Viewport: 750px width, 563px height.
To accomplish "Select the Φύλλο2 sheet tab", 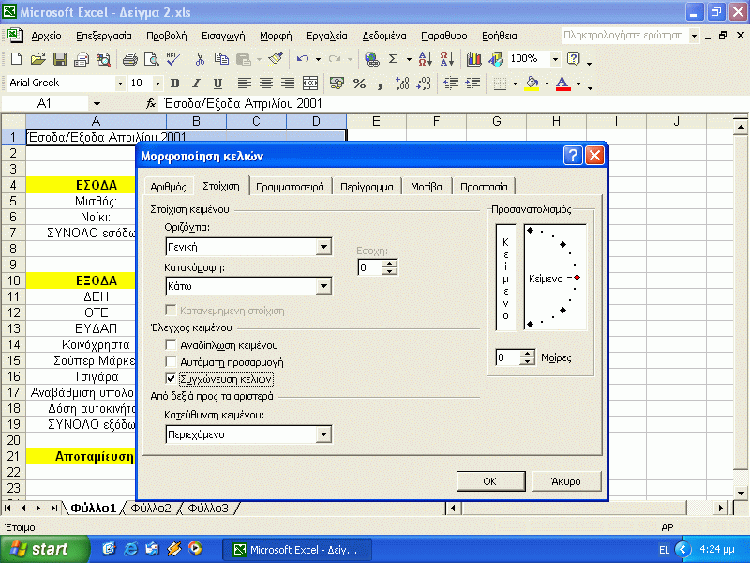I will coord(151,508).
